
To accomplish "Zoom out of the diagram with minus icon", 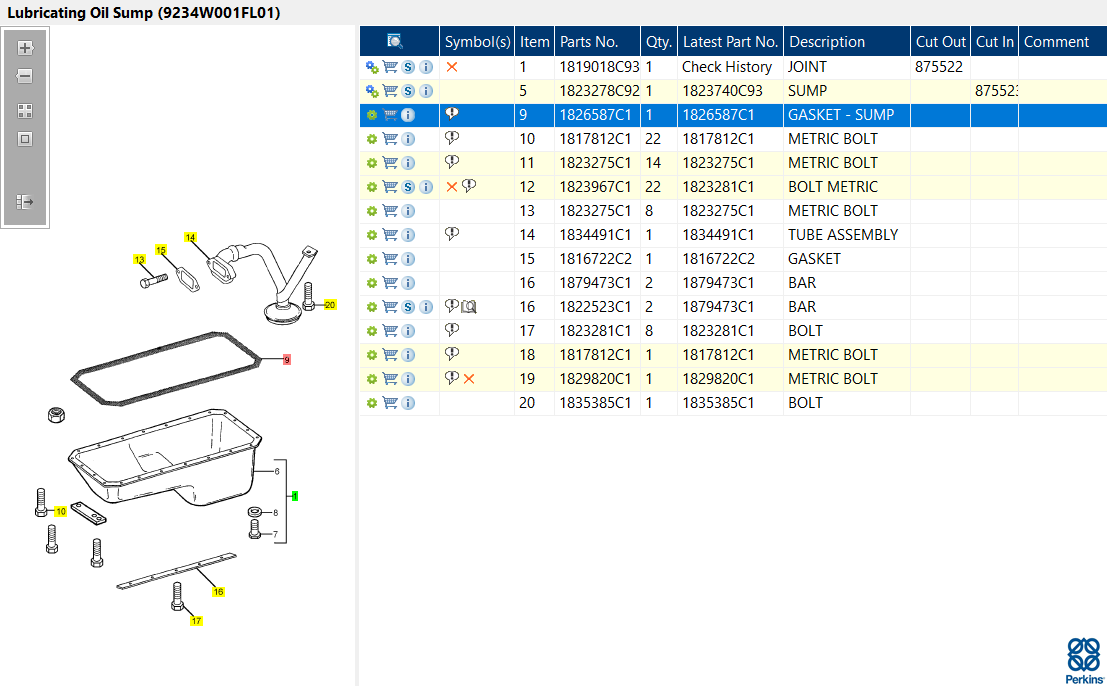I will pos(25,76).
